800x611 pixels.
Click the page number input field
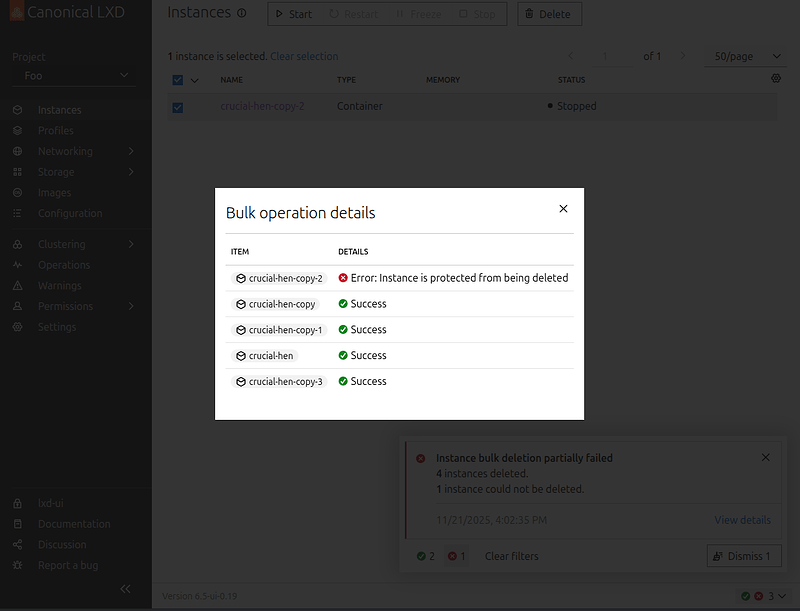[x=606, y=57]
